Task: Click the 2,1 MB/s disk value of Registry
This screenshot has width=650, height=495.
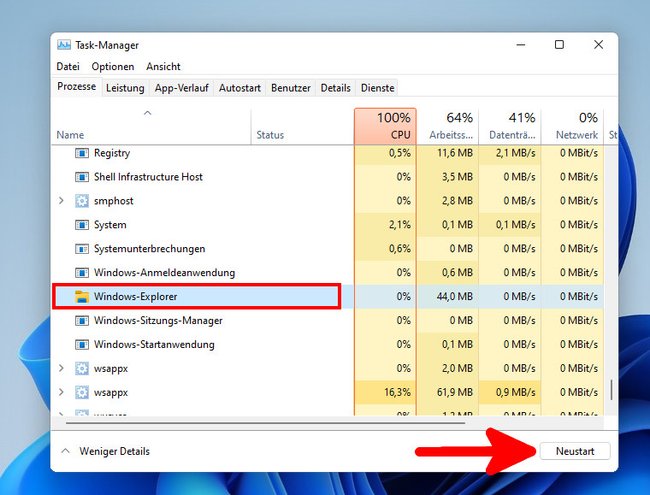Action: 516,153
